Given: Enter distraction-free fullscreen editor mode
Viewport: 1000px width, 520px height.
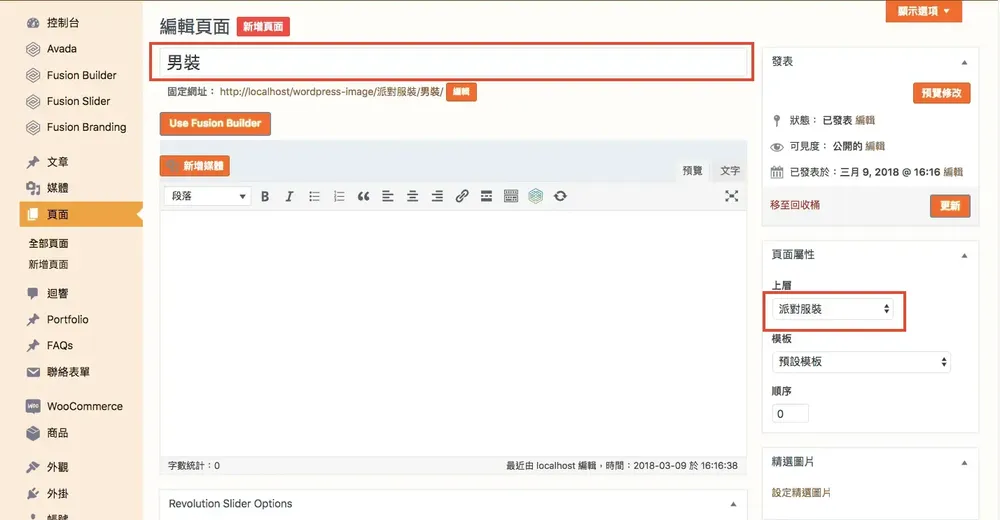Looking at the screenshot, I should (732, 196).
